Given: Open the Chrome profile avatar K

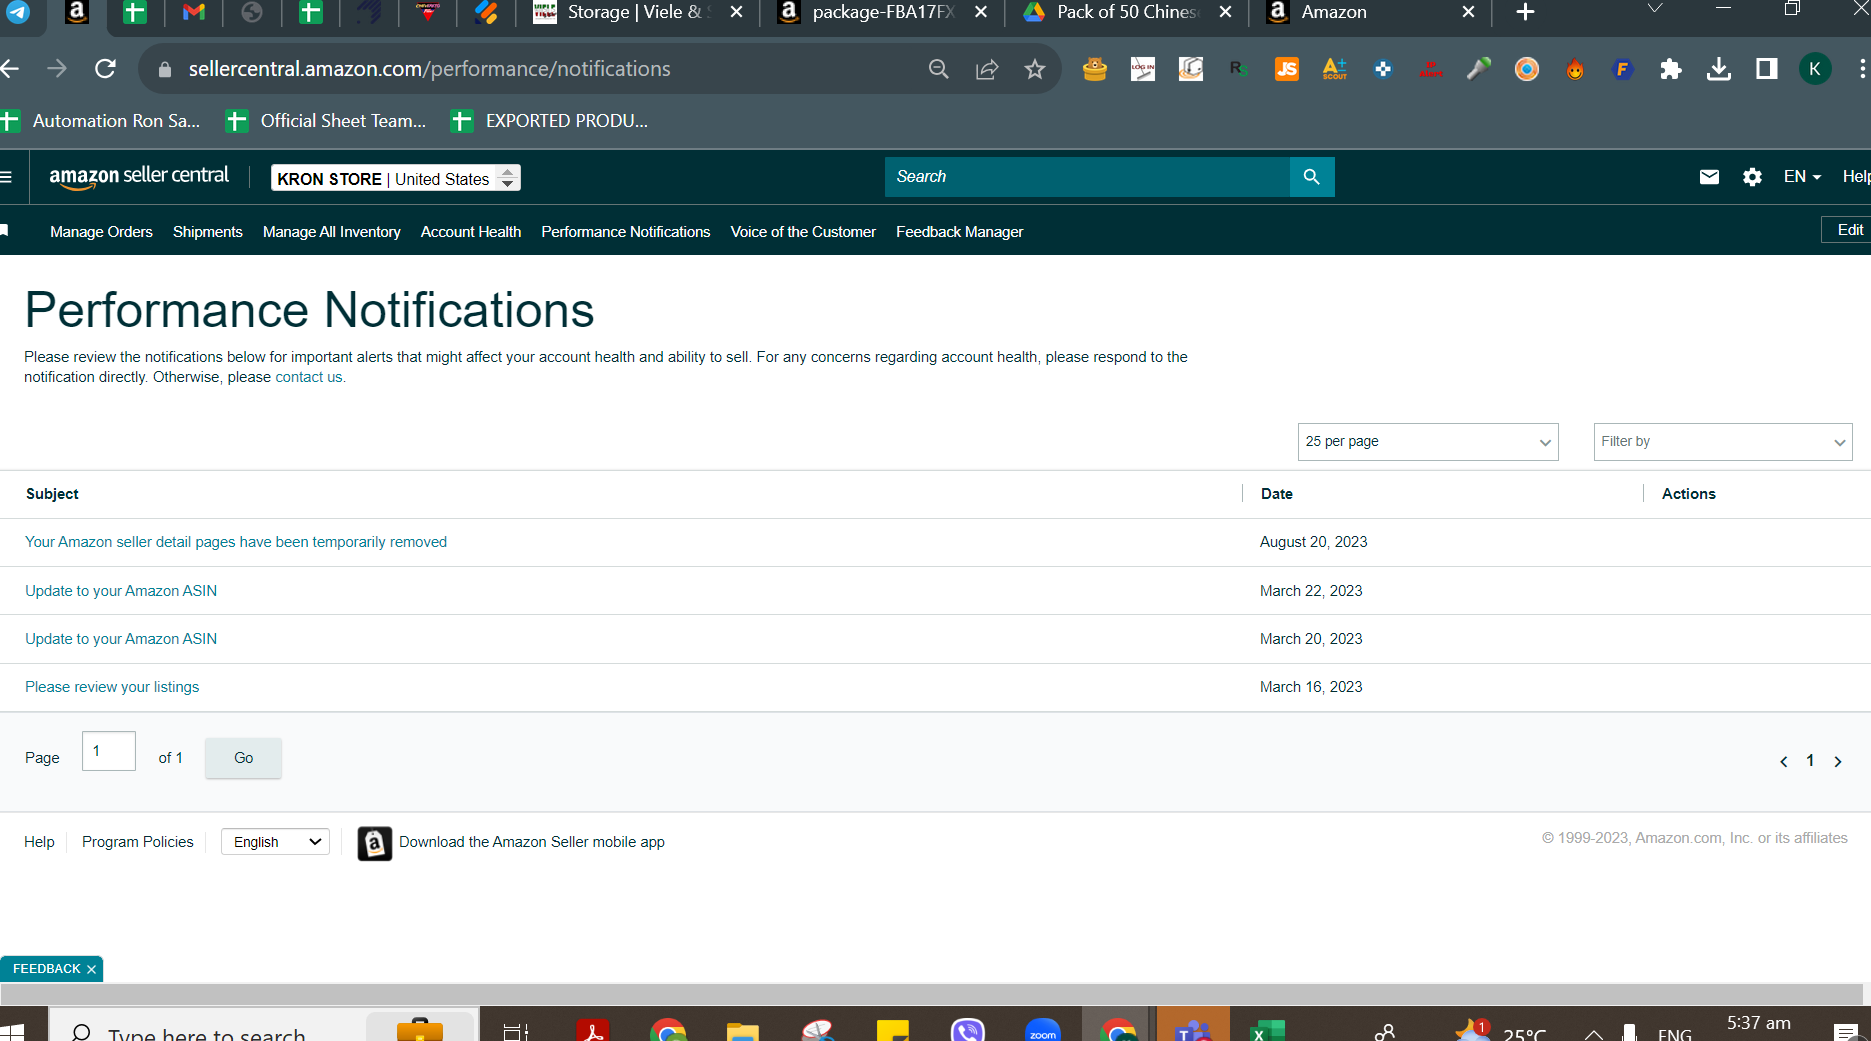Looking at the screenshot, I should click(1815, 69).
